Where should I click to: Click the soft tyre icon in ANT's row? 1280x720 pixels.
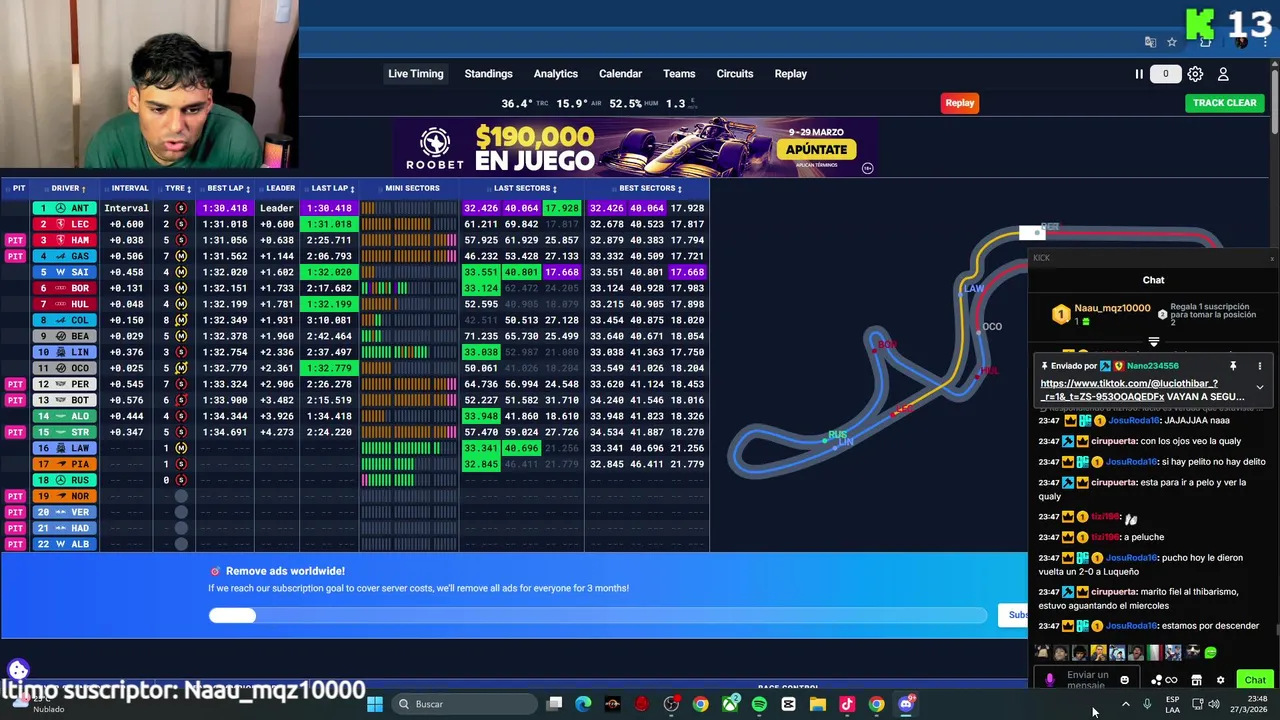pos(181,208)
